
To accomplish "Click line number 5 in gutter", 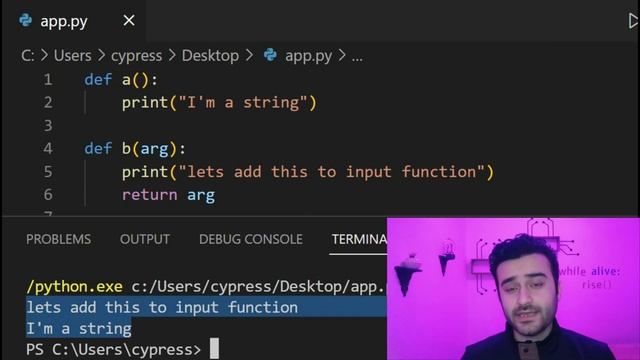I will point(48,172).
